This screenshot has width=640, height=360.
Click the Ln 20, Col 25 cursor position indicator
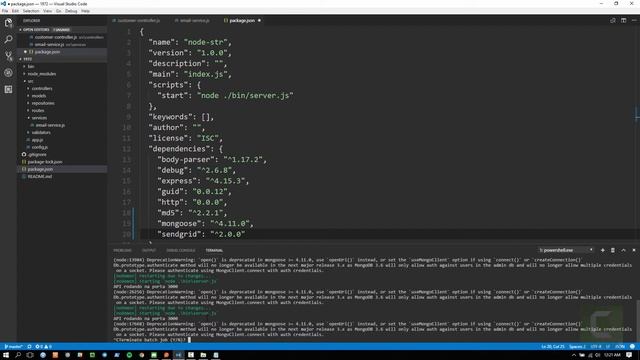click(553, 347)
